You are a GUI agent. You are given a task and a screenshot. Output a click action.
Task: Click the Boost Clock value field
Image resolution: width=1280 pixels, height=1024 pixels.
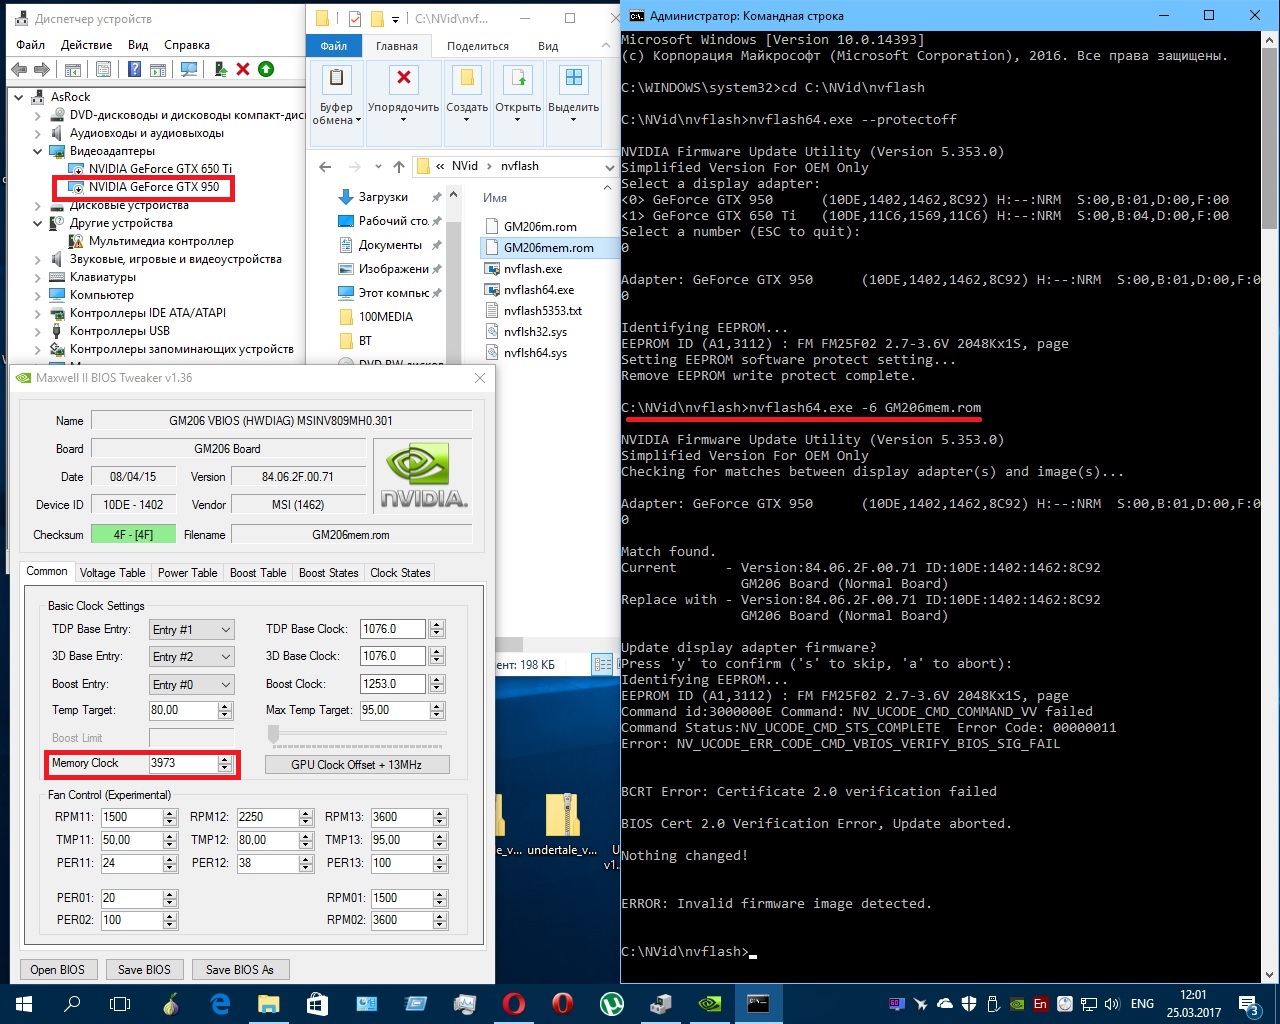[394, 684]
